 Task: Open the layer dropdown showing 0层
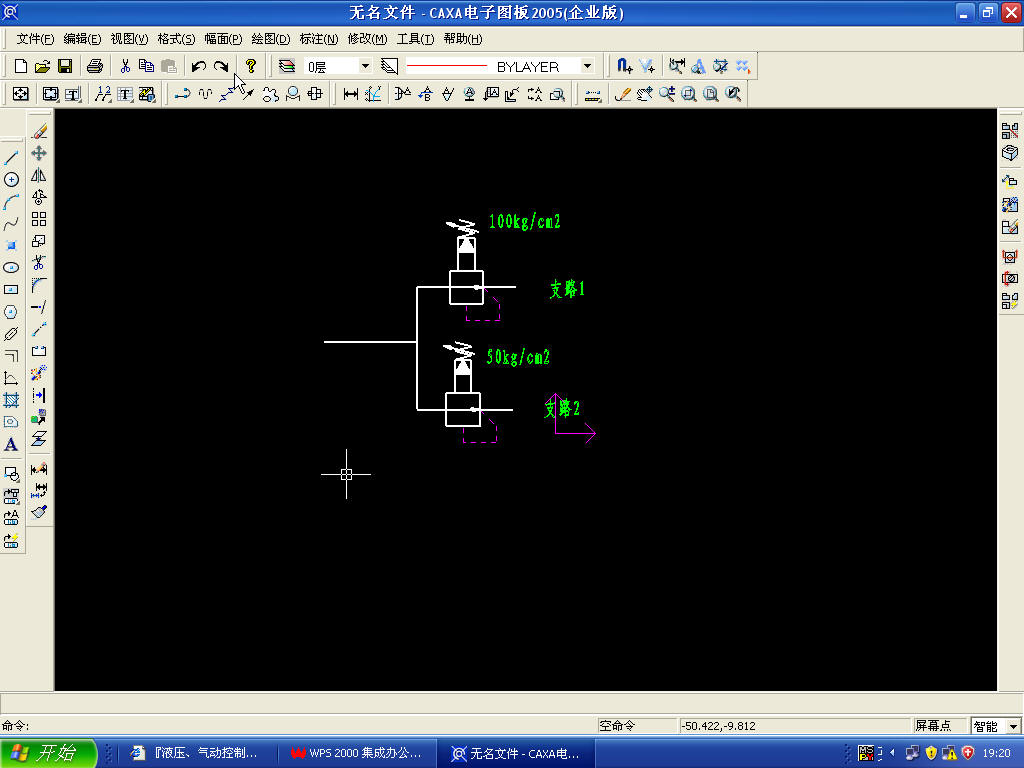click(x=338, y=67)
